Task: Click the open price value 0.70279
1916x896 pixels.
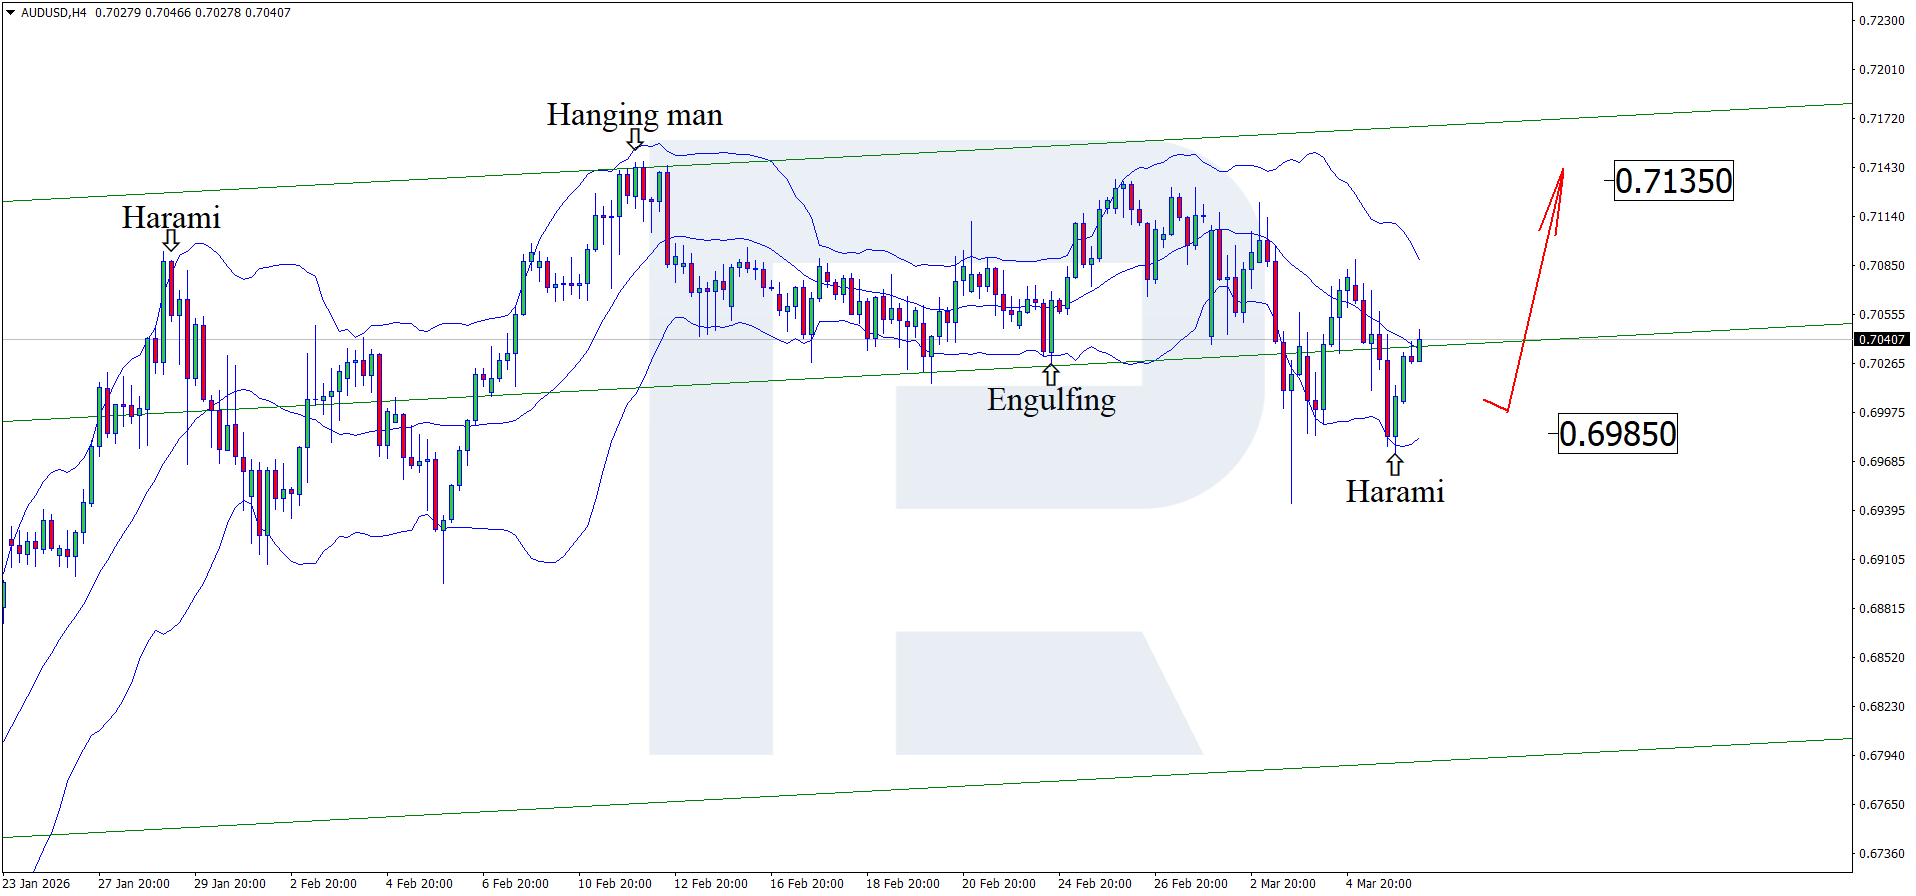Action: (116, 13)
